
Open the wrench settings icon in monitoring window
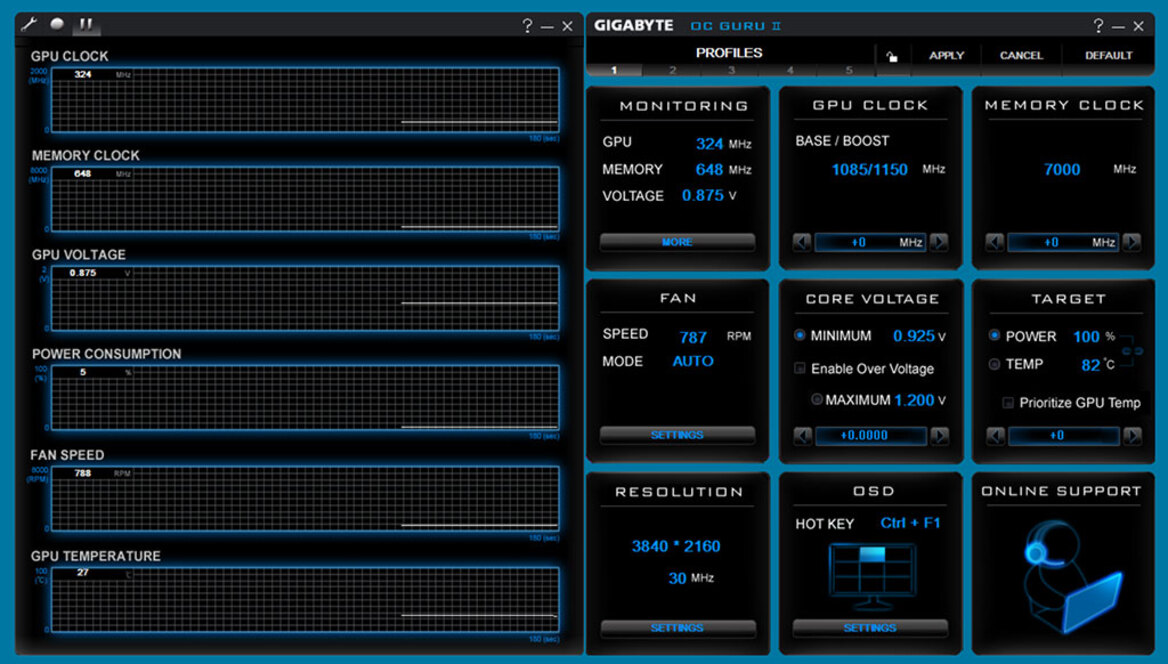pos(29,24)
